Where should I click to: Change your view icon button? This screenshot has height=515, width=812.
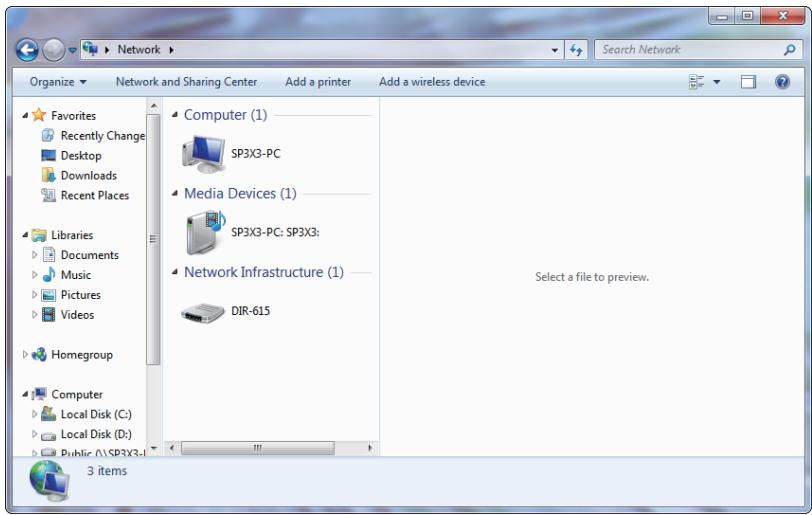coord(697,82)
